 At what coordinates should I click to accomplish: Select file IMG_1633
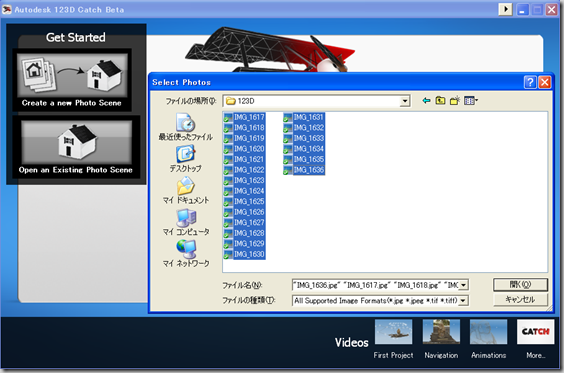tap(304, 138)
